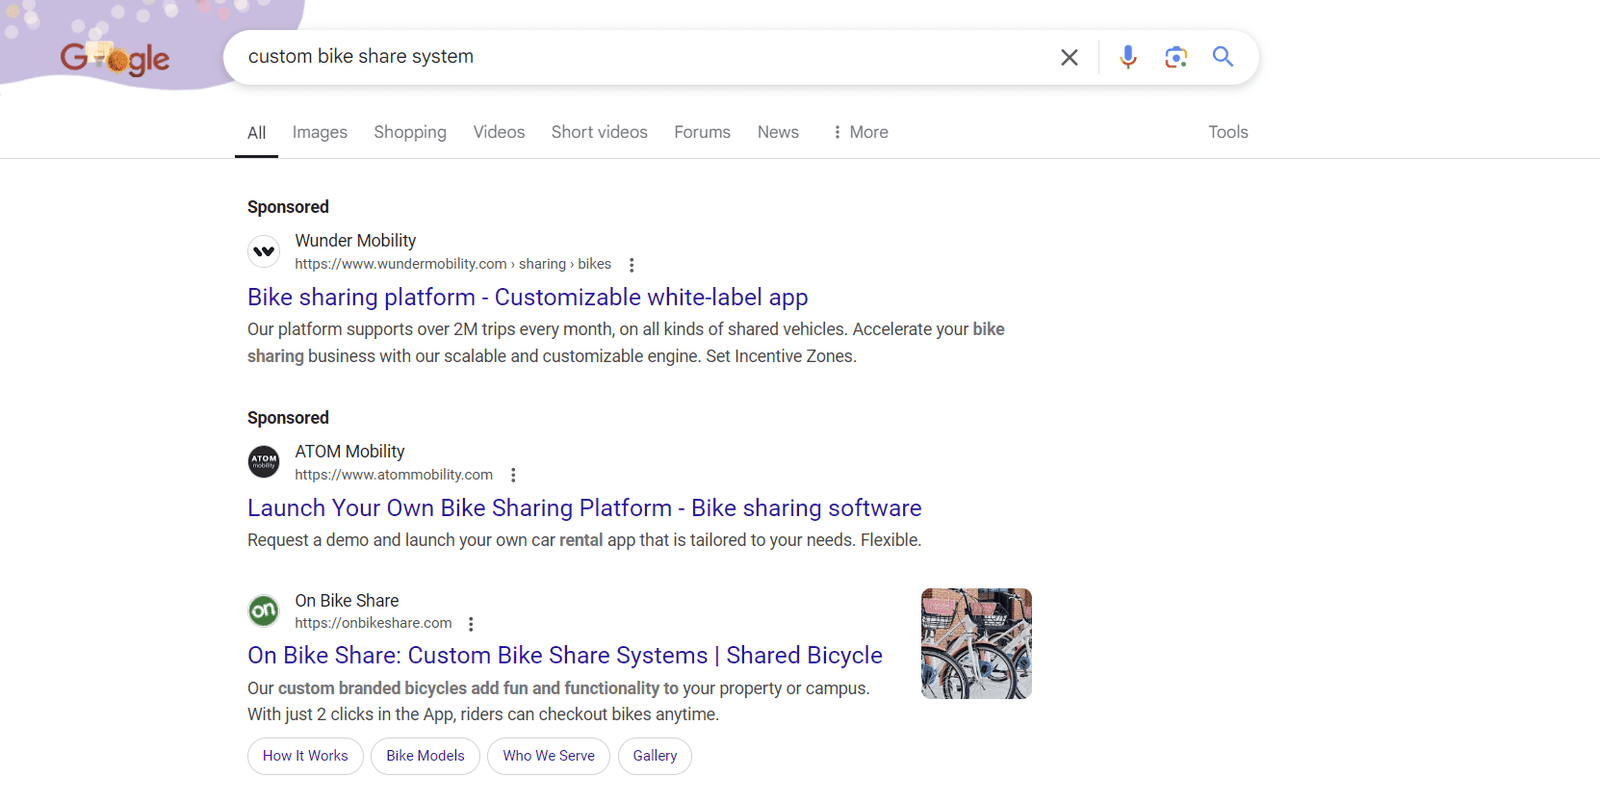Click the Wunder Mobility site name

coord(355,241)
